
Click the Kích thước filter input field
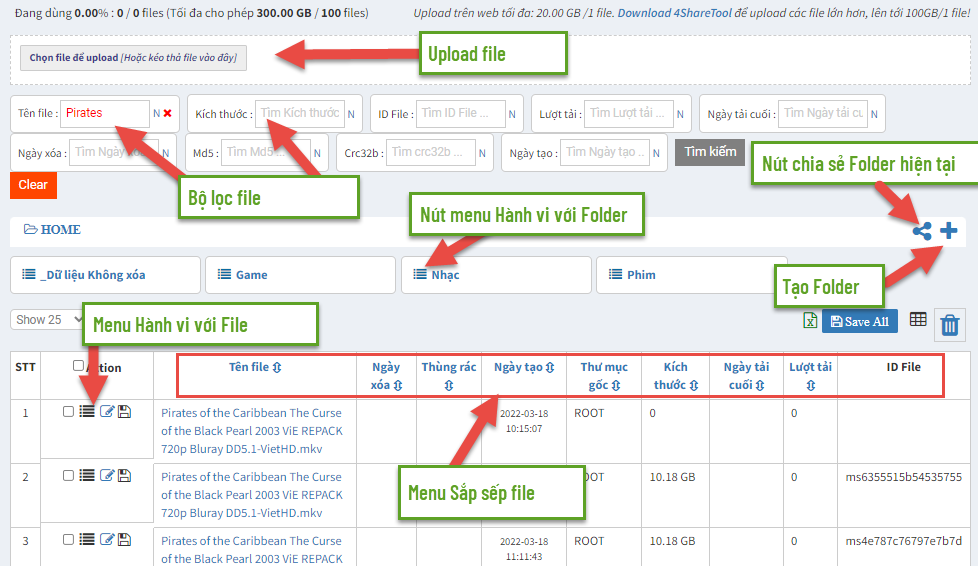tap(300, 114)
